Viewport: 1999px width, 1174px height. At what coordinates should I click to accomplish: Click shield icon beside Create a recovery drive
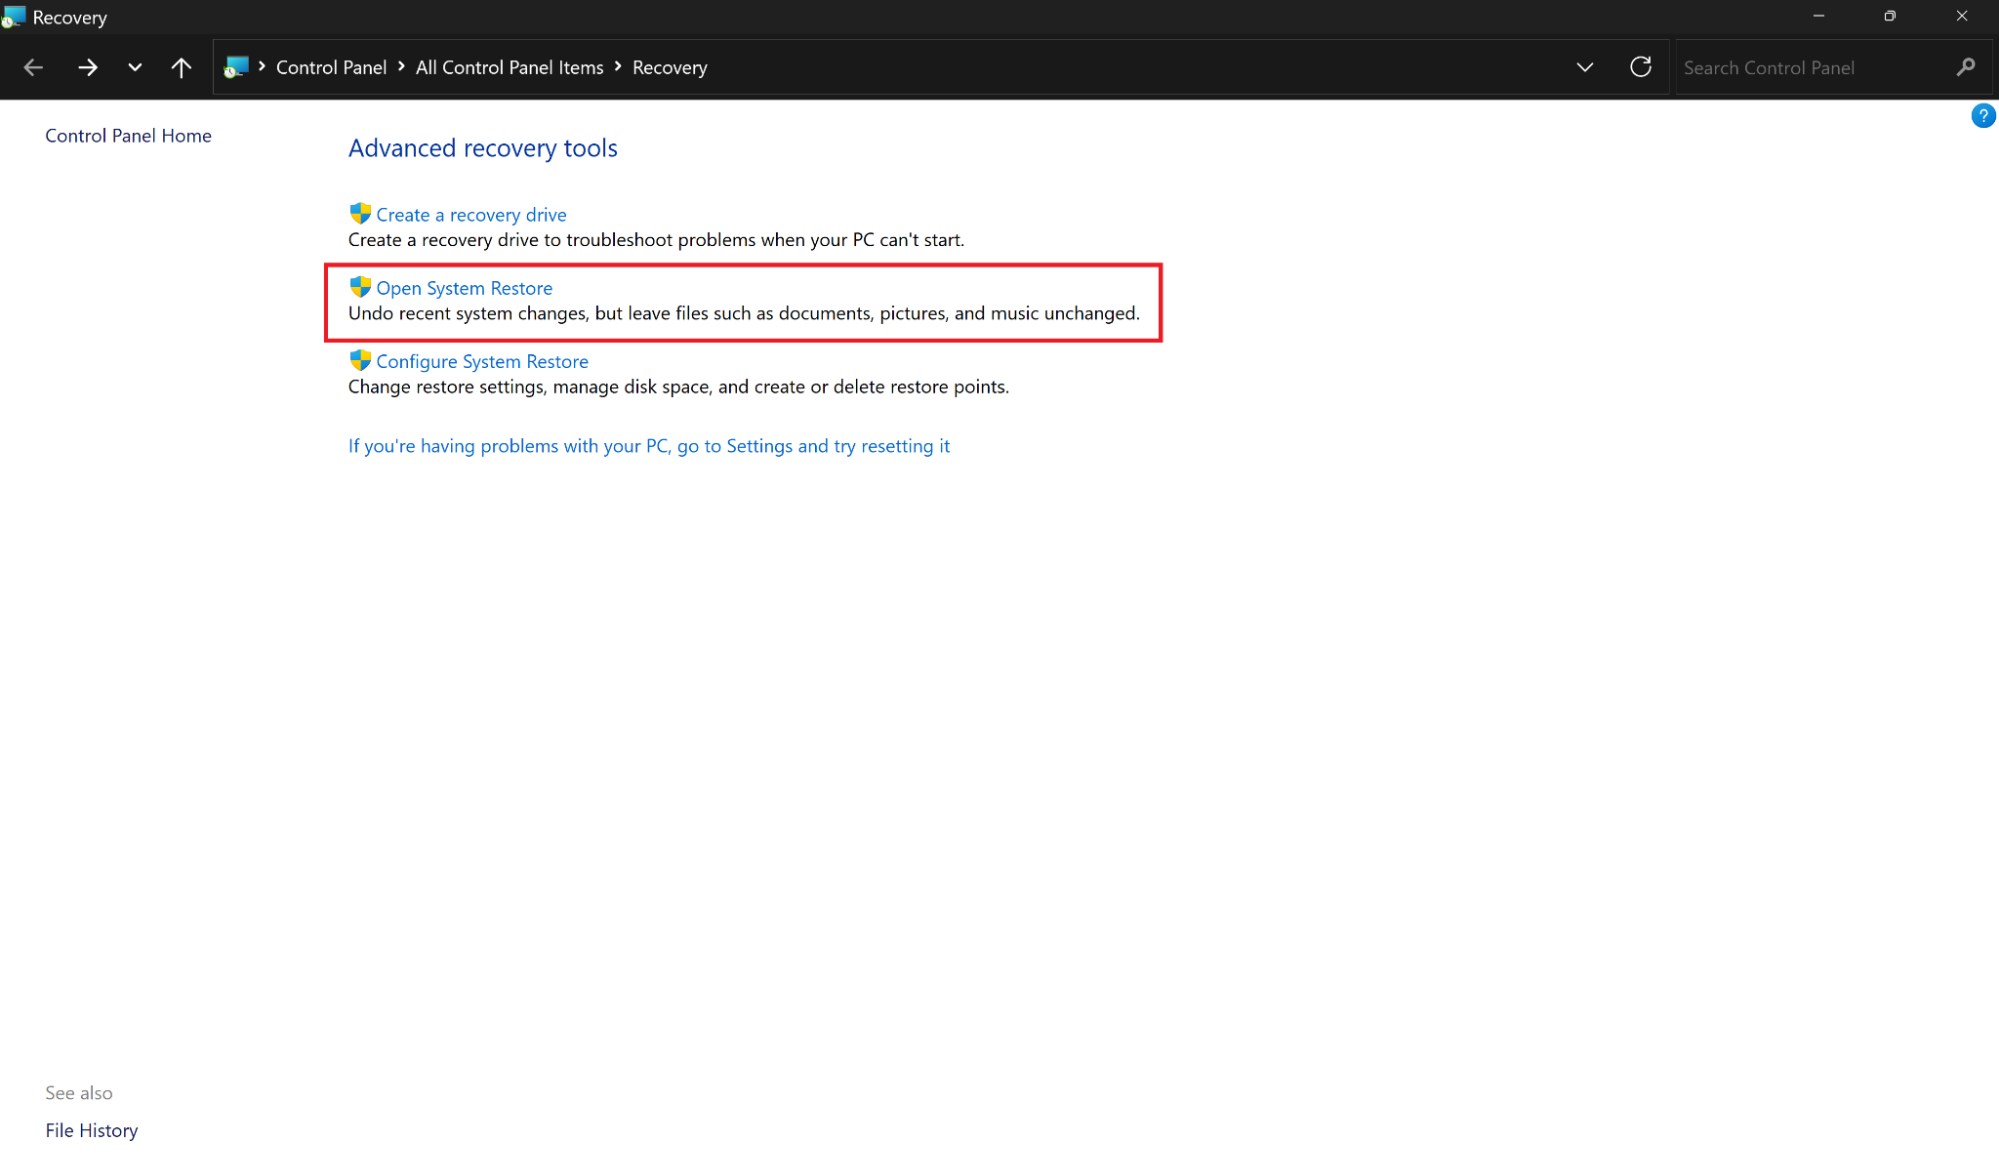[x=360, y=213]
